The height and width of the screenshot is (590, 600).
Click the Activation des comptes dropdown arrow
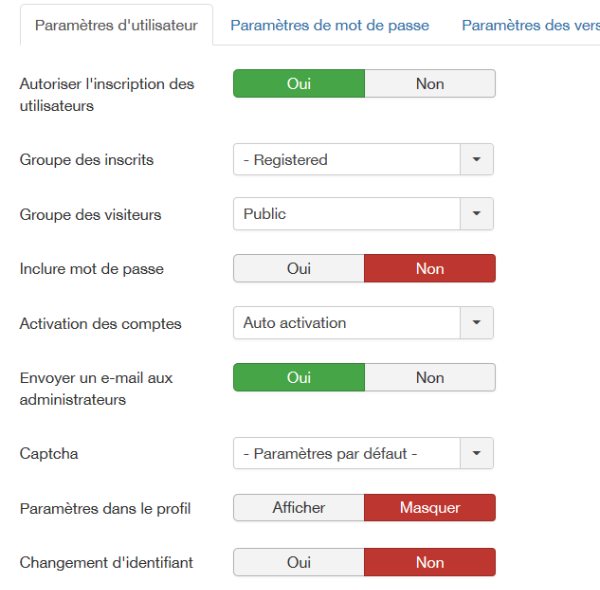[x=476, y=323]
